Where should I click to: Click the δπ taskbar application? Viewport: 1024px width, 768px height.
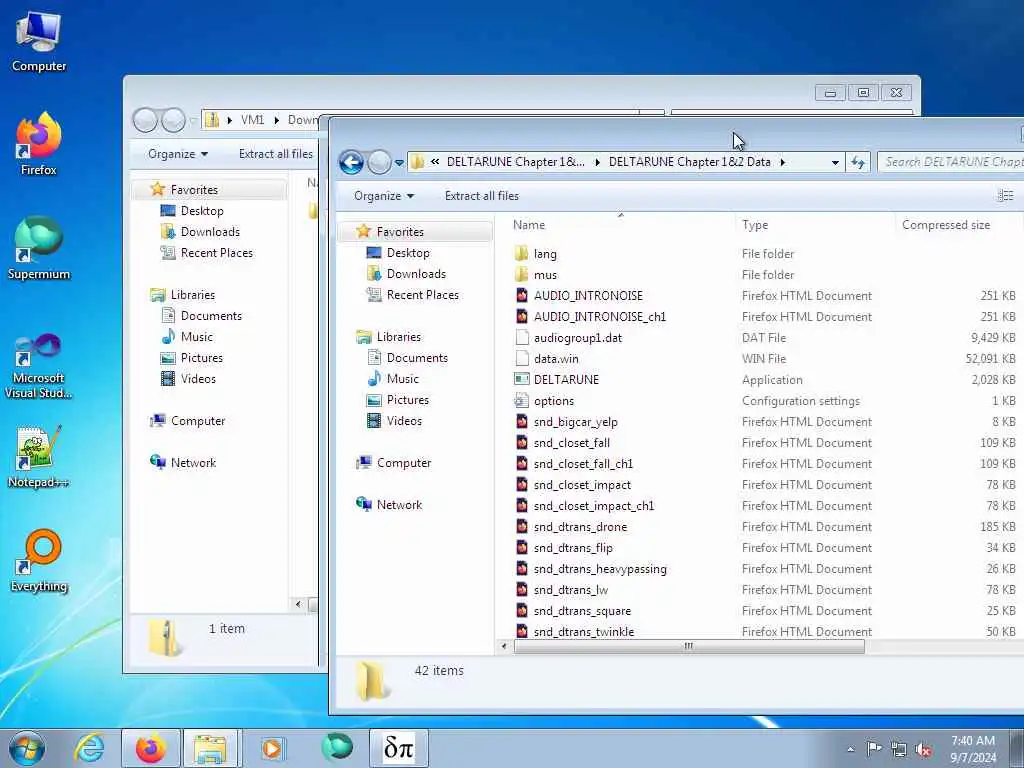[x=399, y=748]
